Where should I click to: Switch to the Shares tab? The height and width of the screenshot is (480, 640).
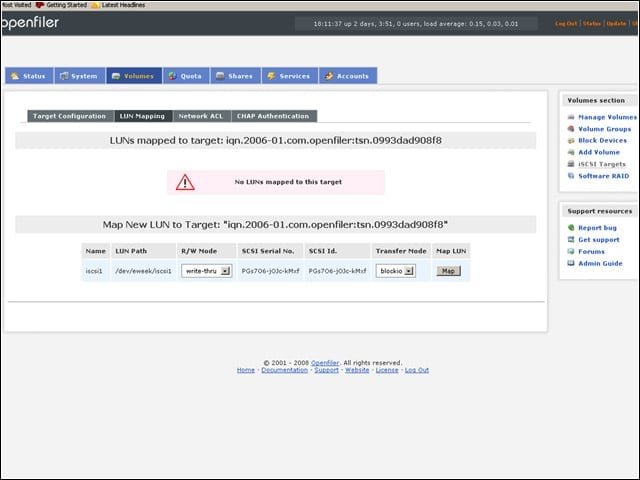(x=236, y=76)
